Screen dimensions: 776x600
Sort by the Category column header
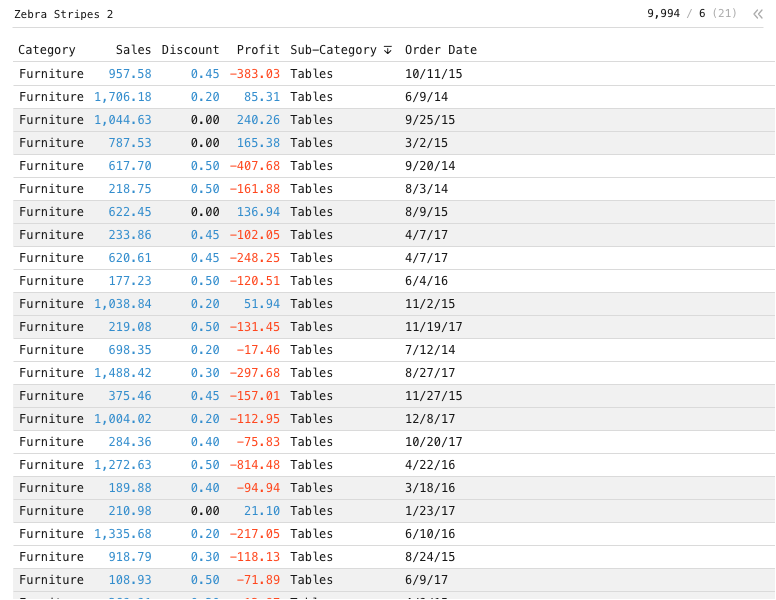point(47,50)
